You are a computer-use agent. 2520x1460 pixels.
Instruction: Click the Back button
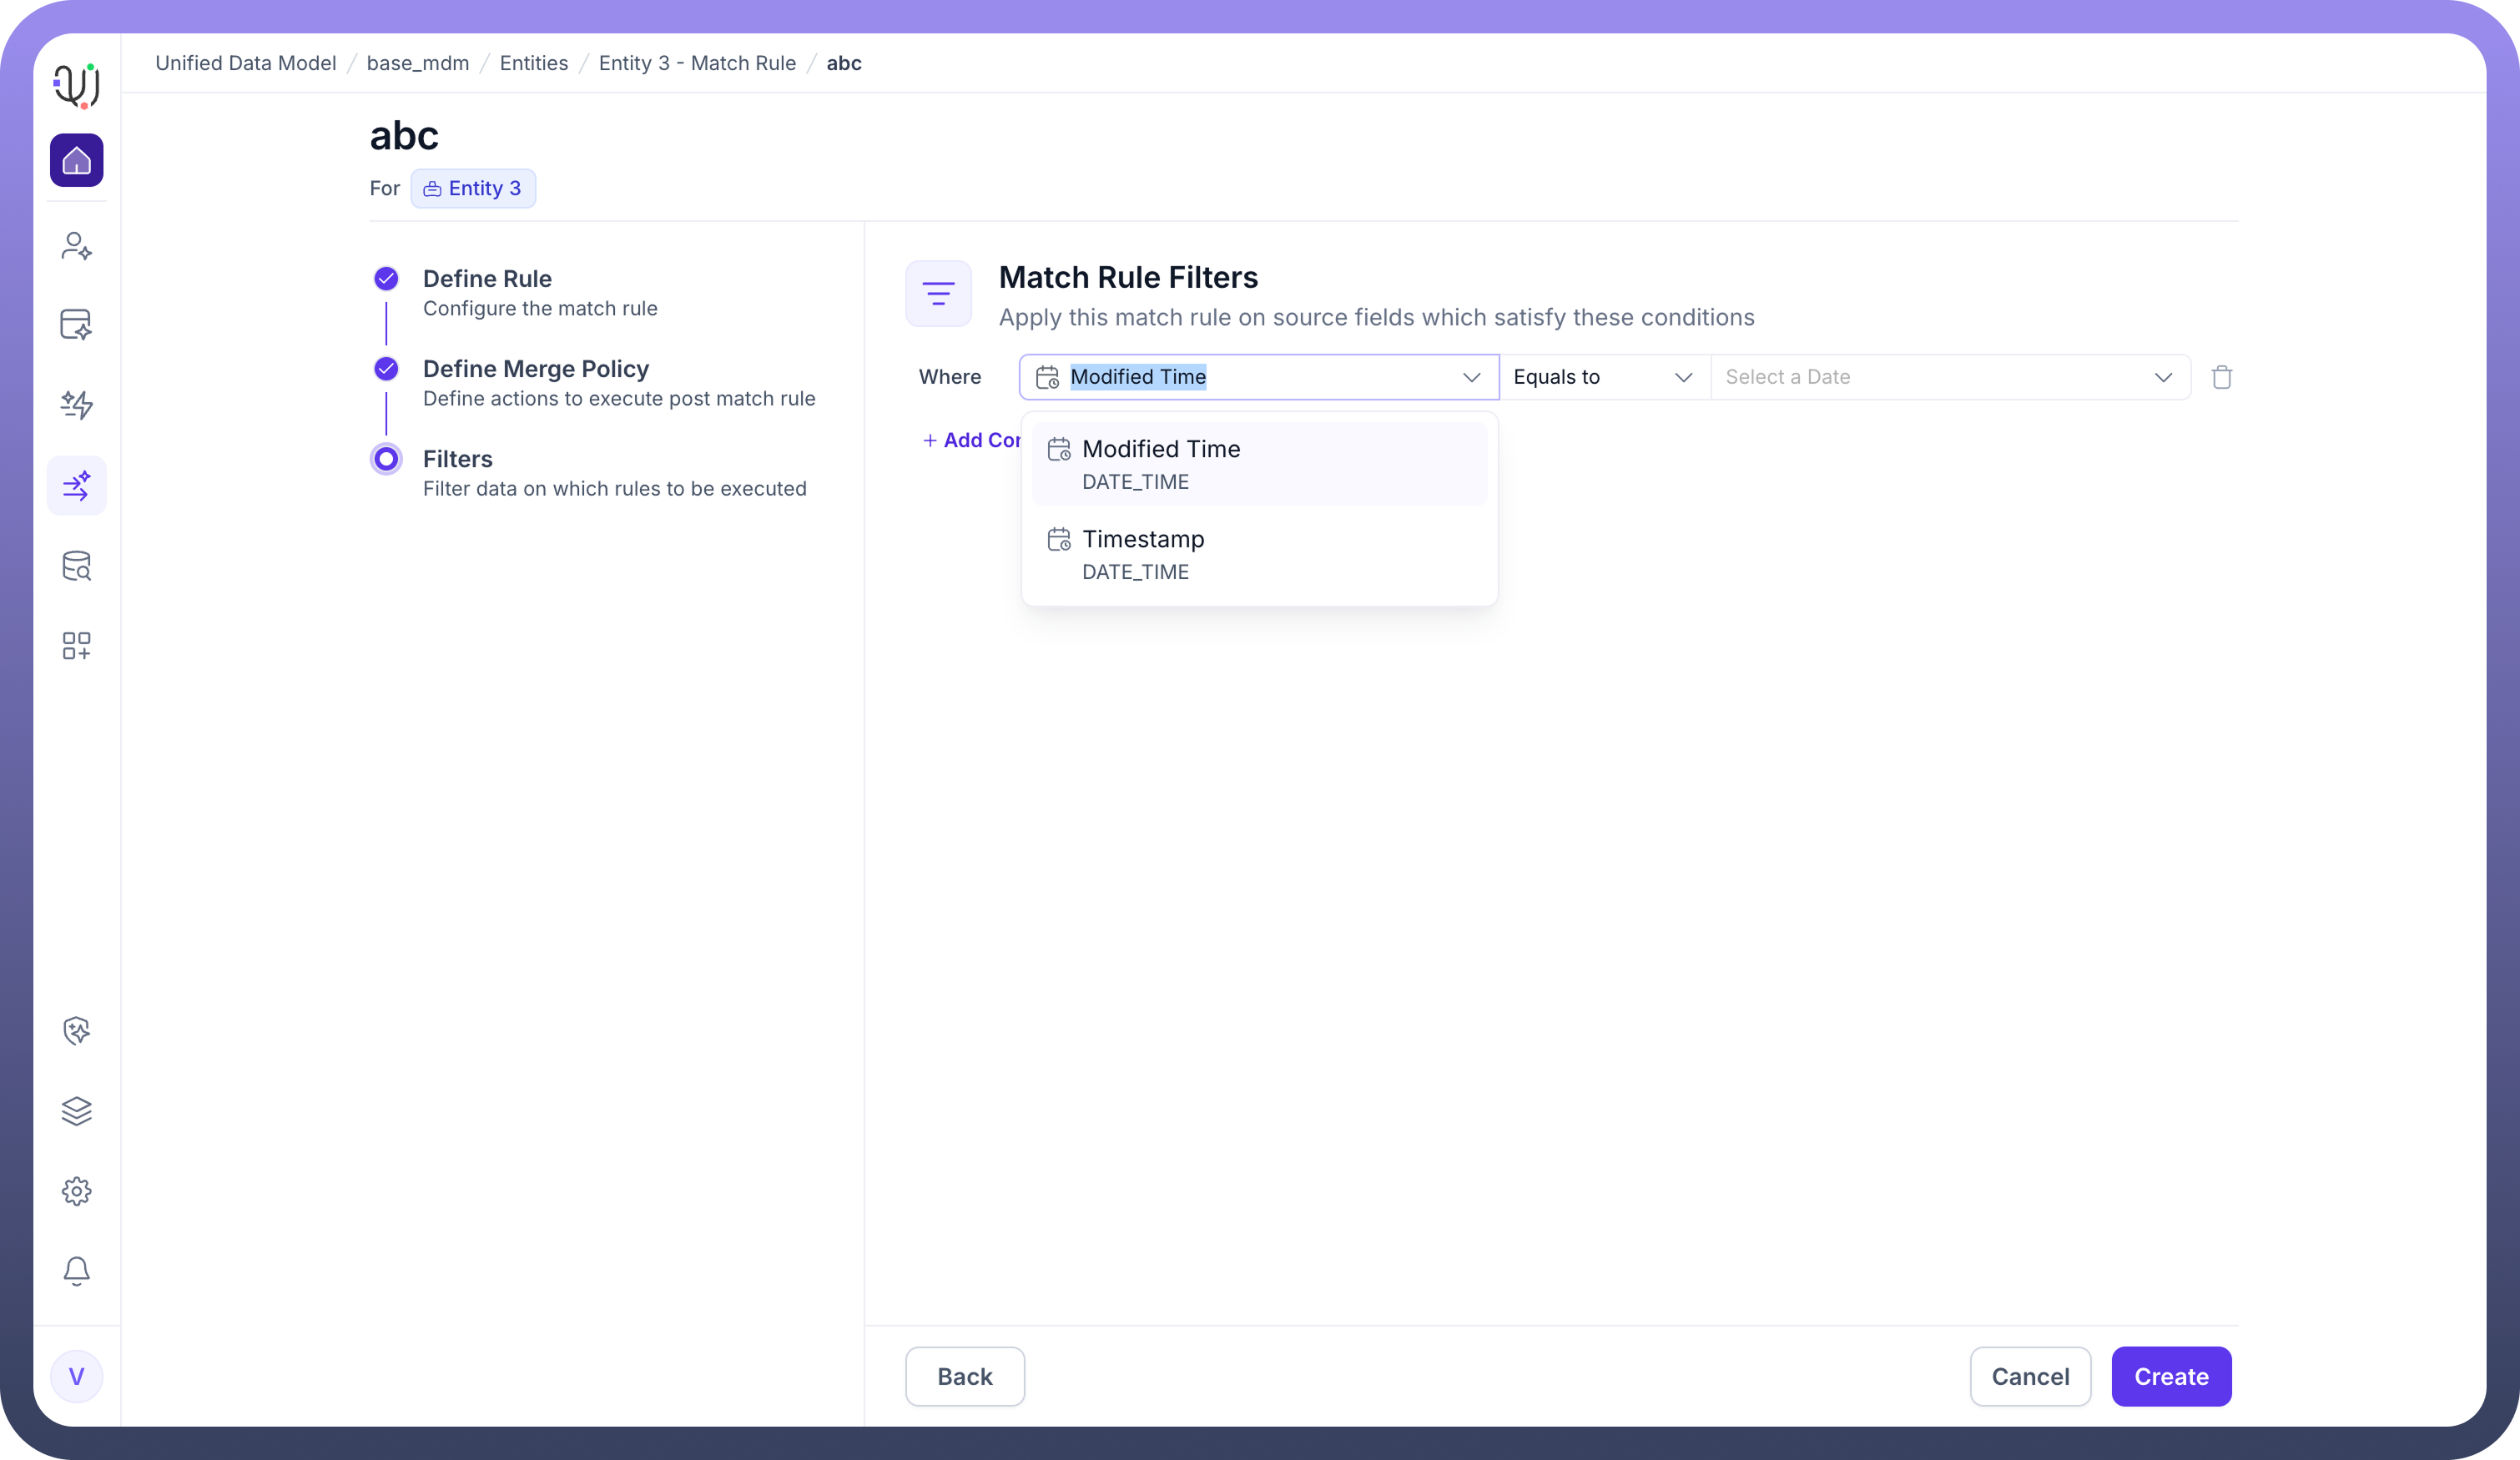click(964, 1376)
